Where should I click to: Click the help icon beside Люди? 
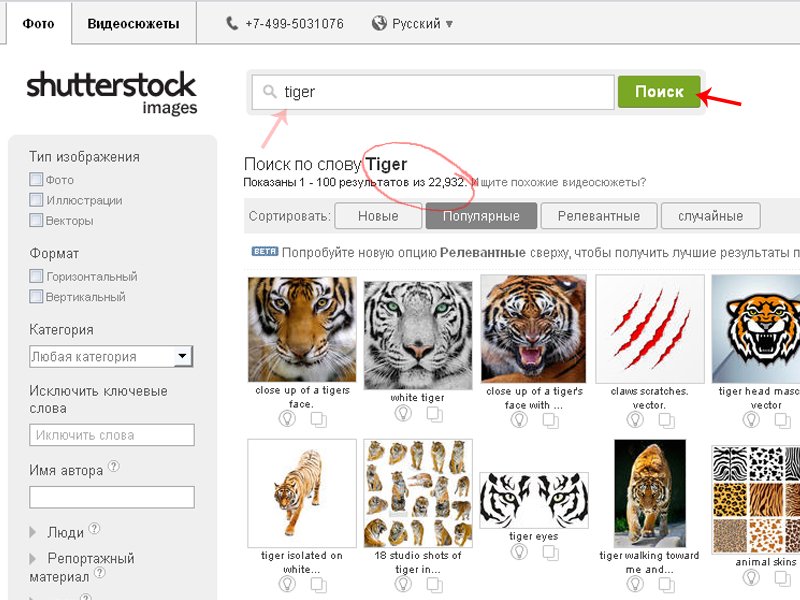click(x=95, y=530)
